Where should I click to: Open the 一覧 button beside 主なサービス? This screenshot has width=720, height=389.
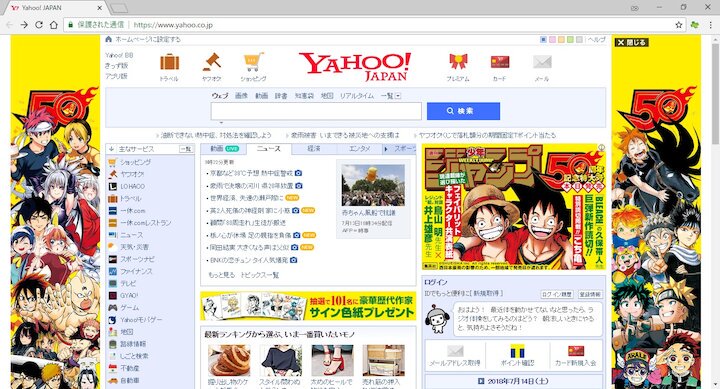[x=186, y=149]
